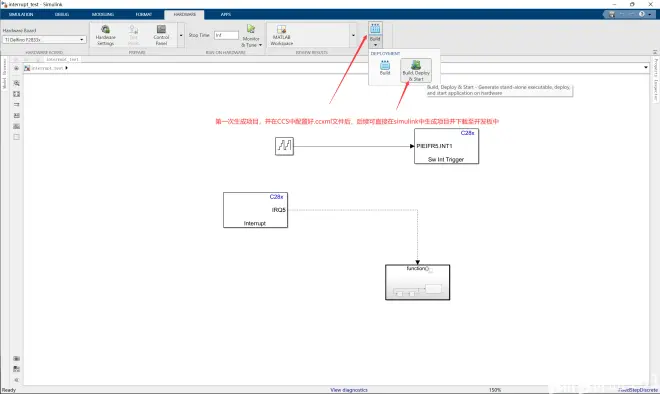The width and height of the screenshot is (660, 394).
Task: Click the FixedStepDiscrete solver link
Action: pos(637,390)
